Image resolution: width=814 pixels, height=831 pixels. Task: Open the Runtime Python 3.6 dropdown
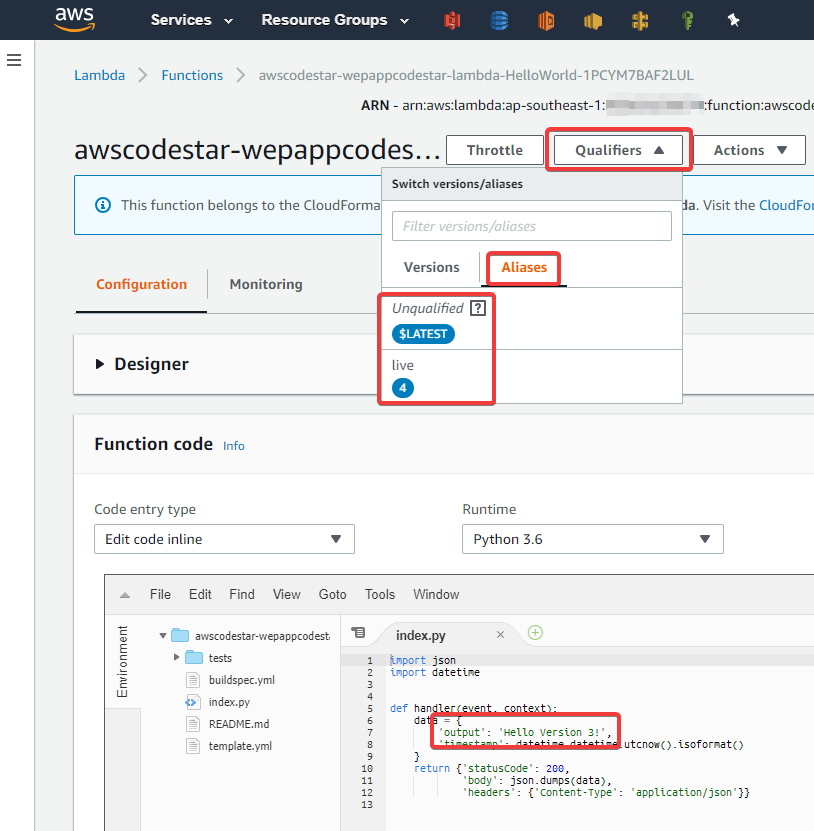[x=592, y=539]
